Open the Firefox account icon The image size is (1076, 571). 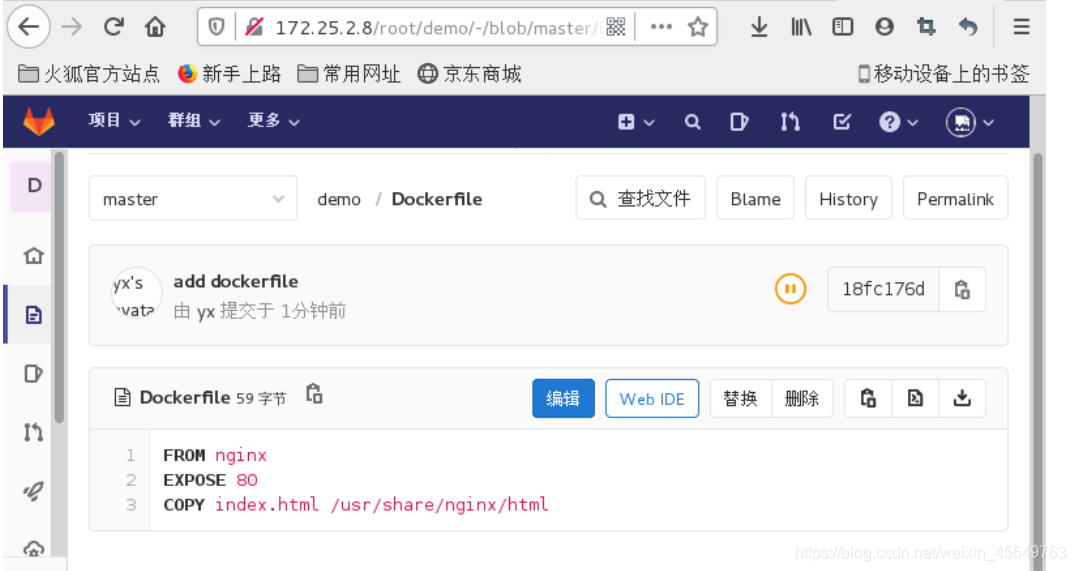coord(885,27)
